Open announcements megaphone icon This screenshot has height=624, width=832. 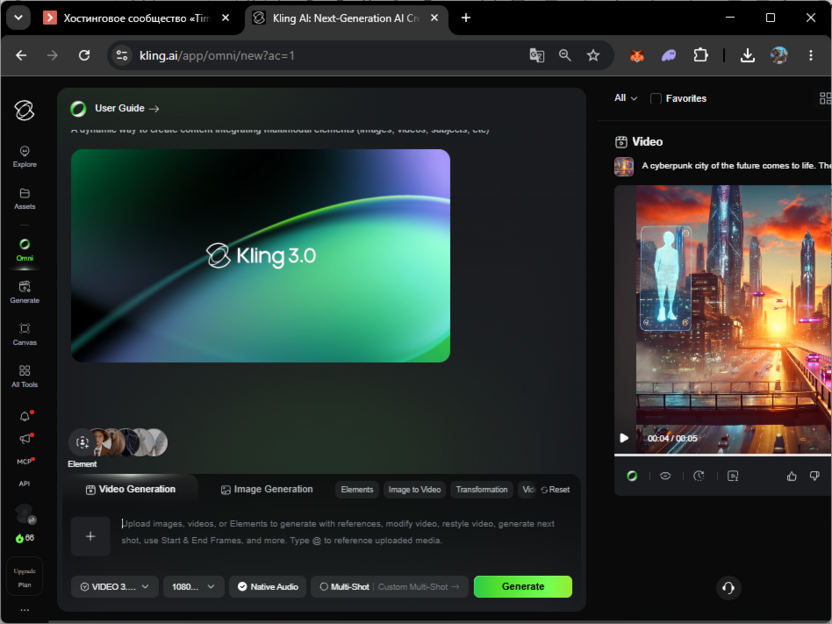click(25, 439)
